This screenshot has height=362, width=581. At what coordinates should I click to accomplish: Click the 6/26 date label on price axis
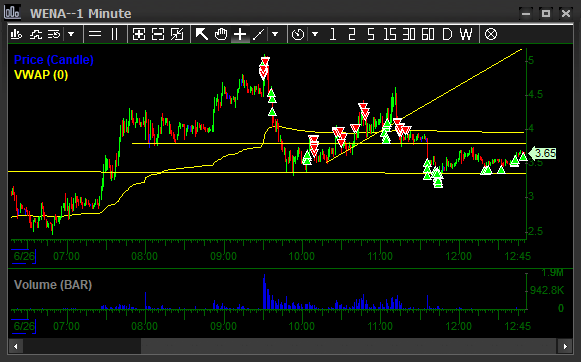click(x=24, y=256)
